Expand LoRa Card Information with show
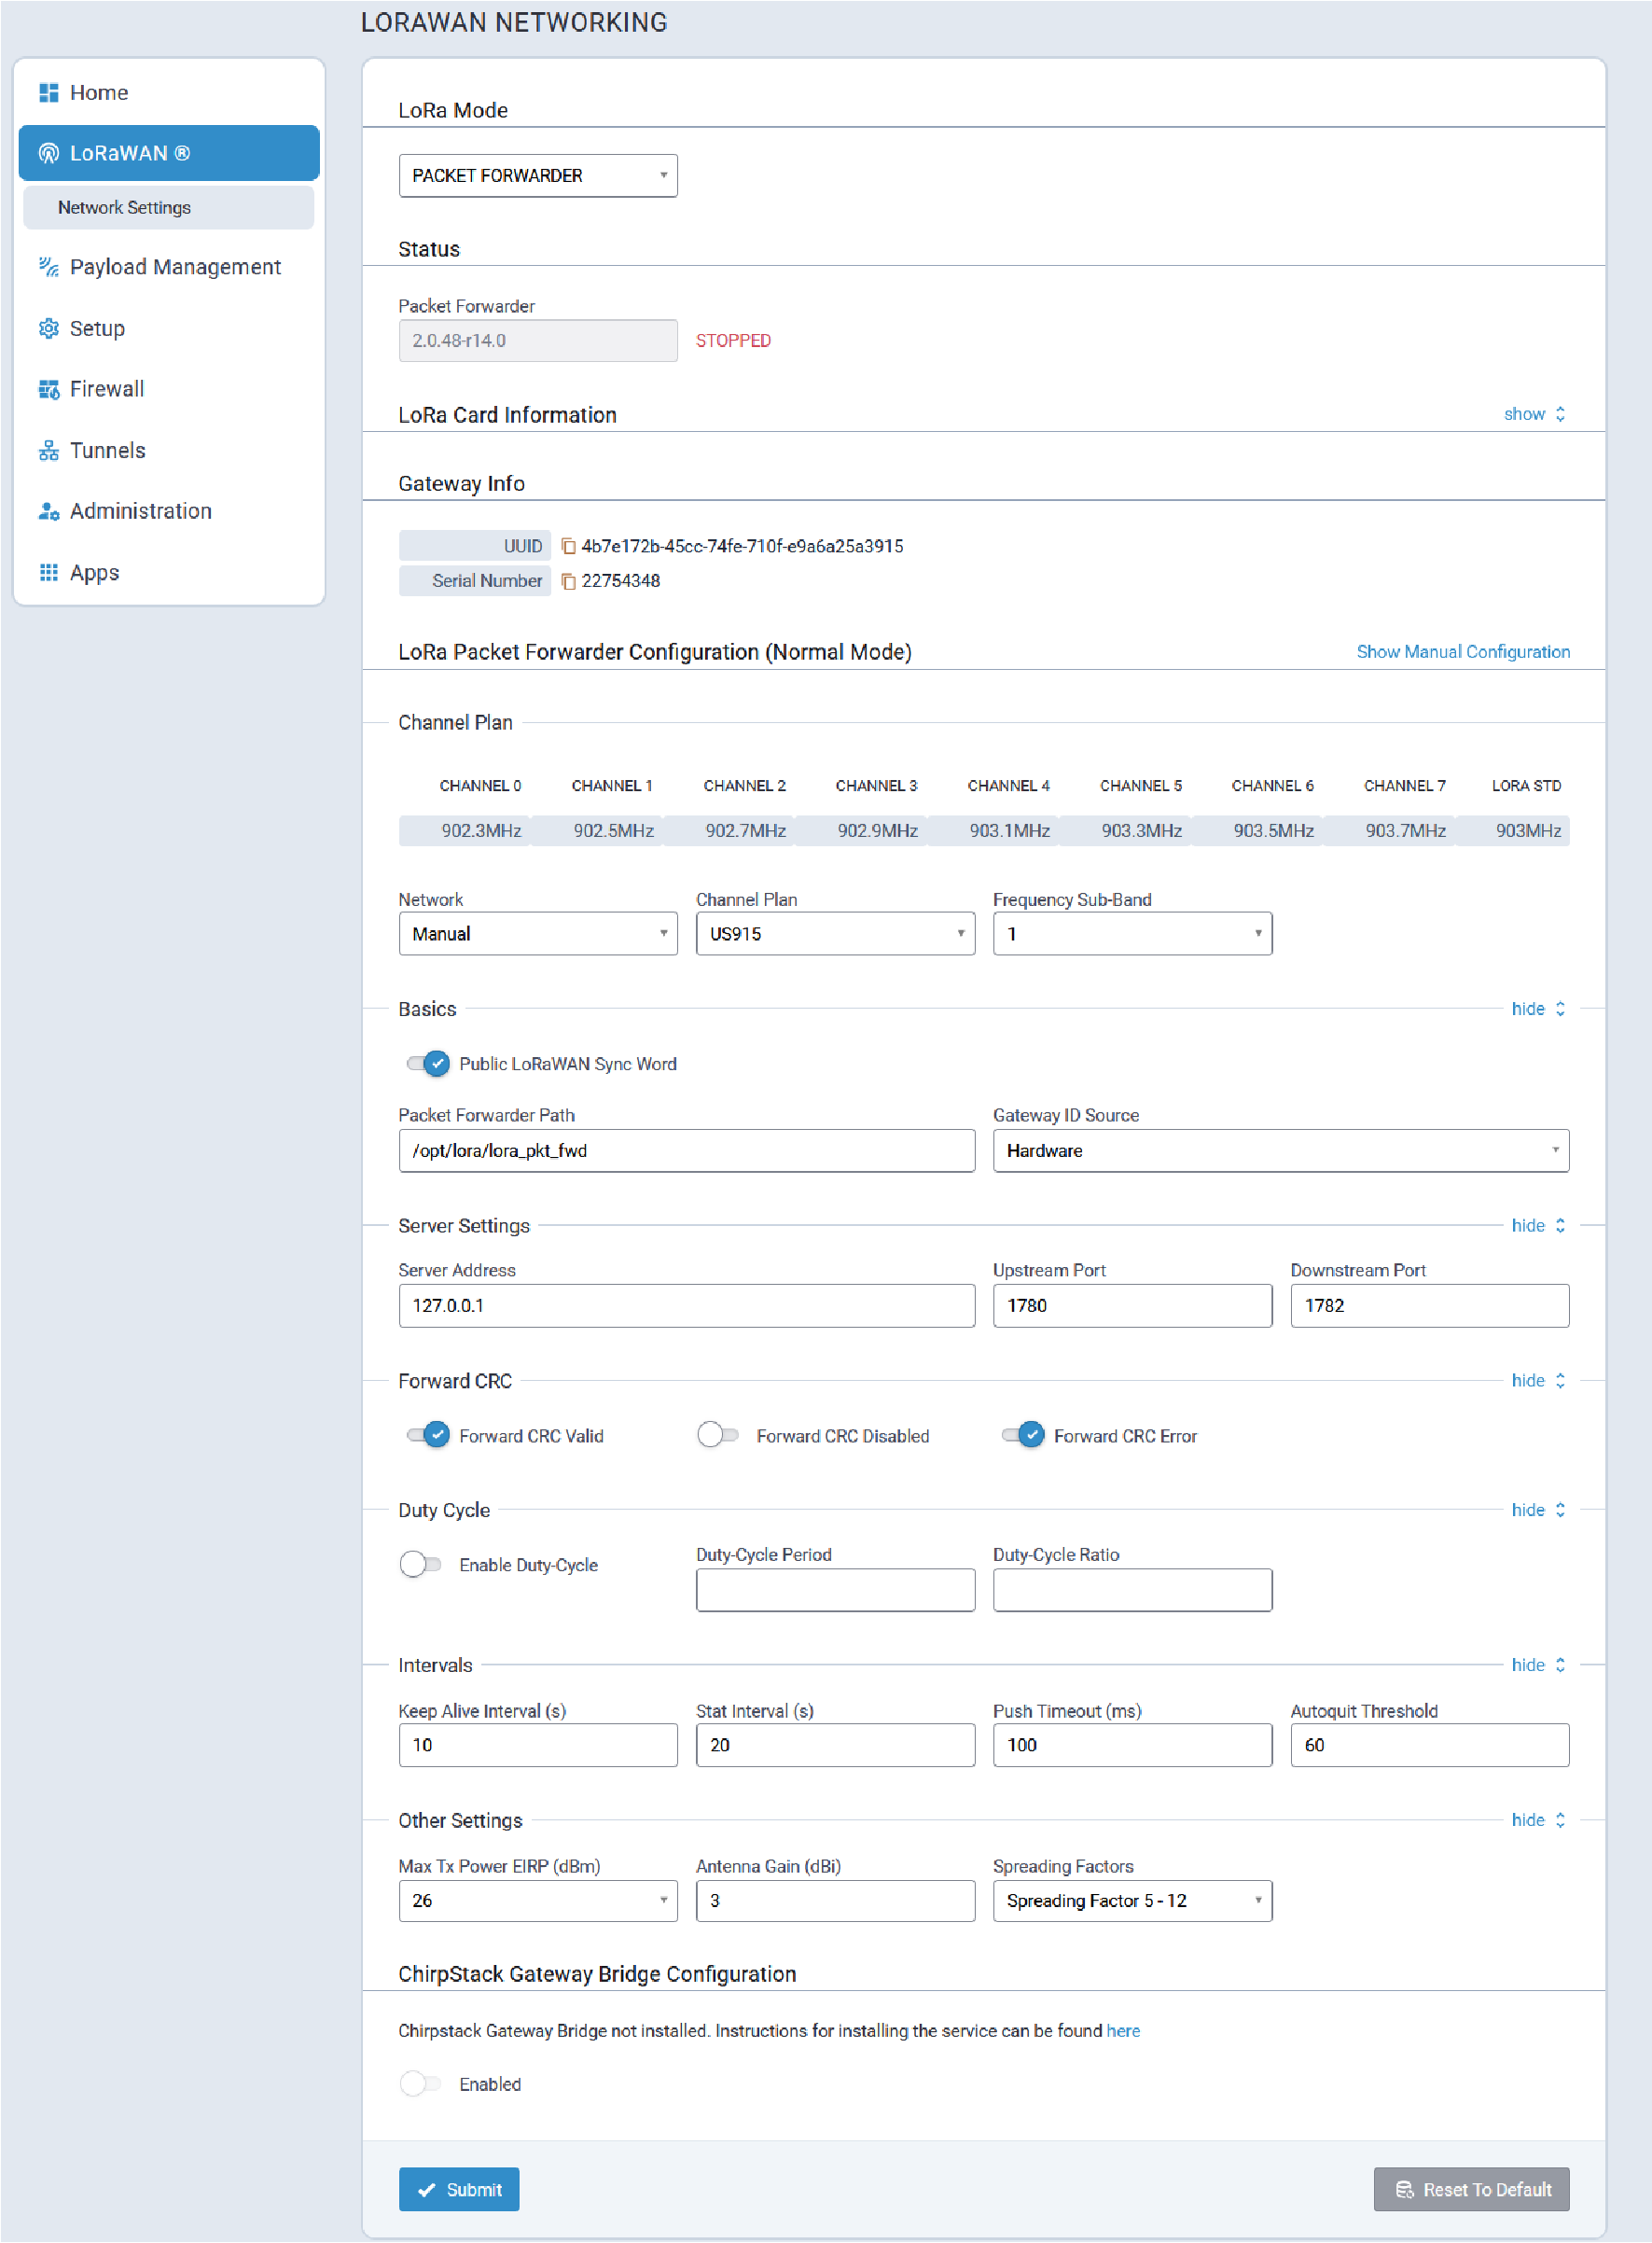The image size is (1652, 2243). [x=1532, y=414]
